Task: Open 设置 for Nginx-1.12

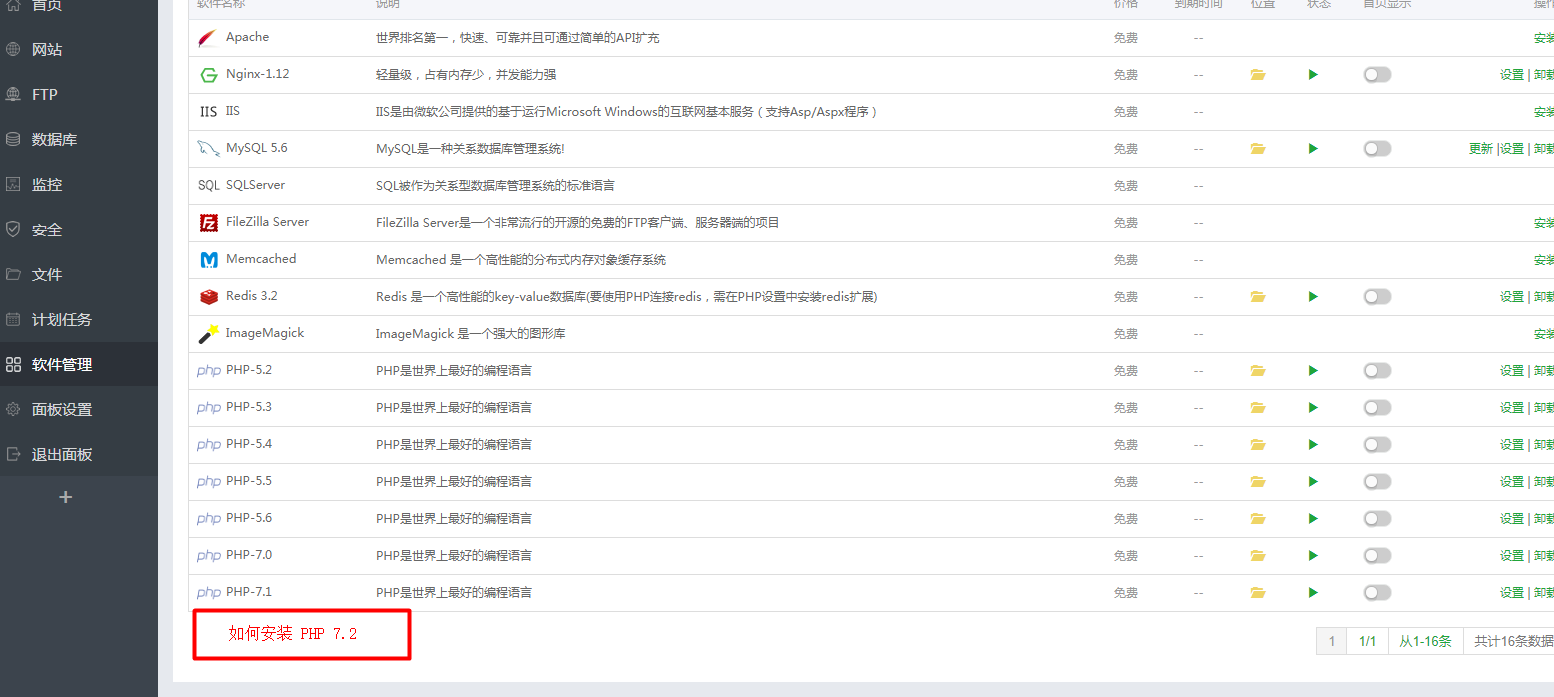Action: [1512, 75]
